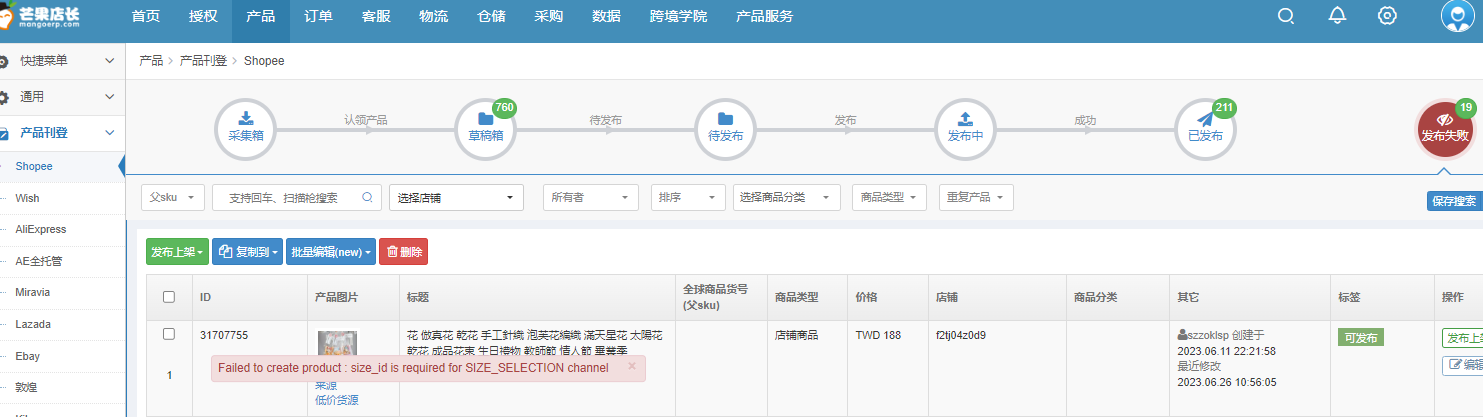This screenshot has height=417, width=1483.
Task: Open the 数据 top menu
Action: [x=606, y=16]
